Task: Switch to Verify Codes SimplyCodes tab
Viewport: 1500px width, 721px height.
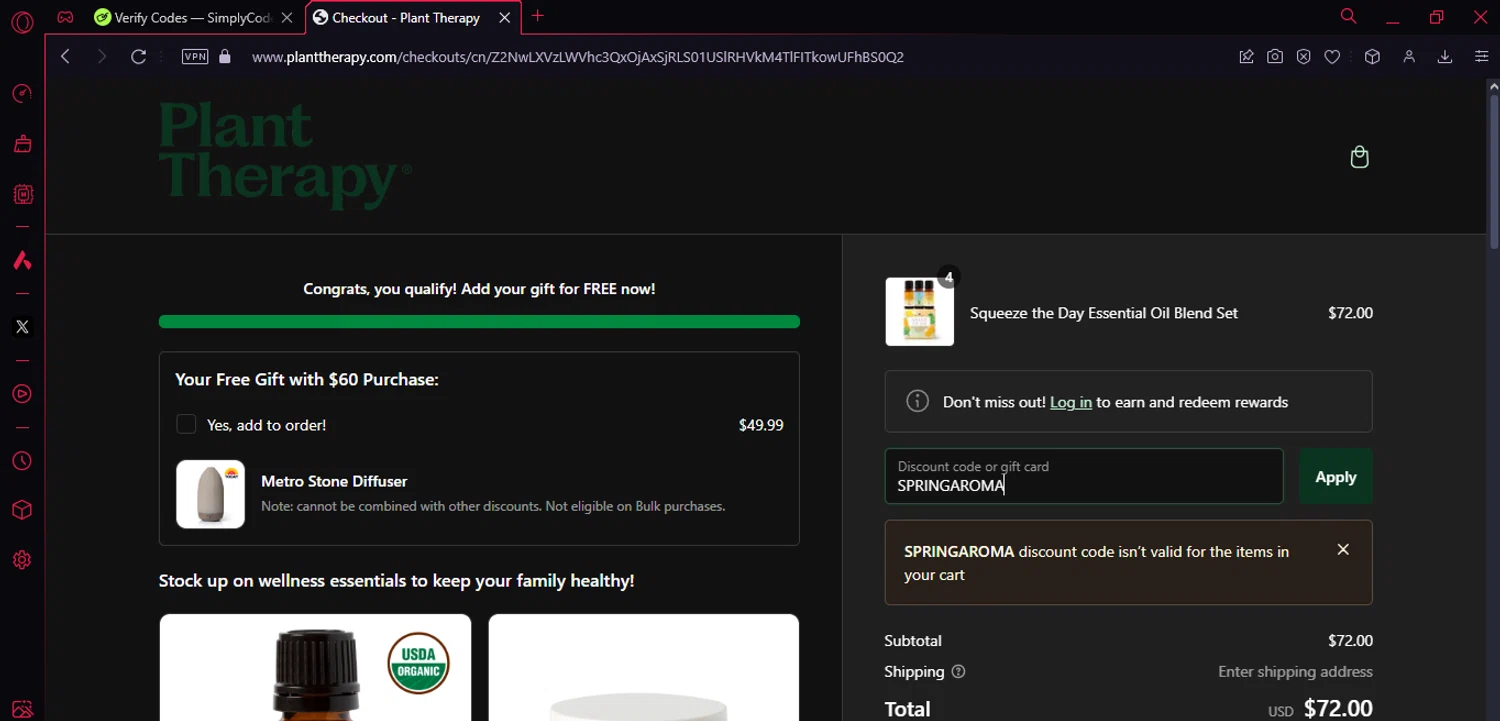Action: [x=183, y=17]
